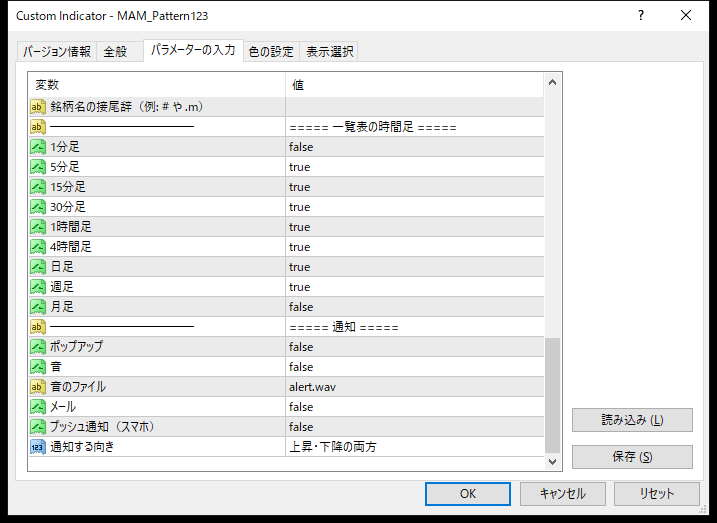
Task: Click the scrollbar down arrow
Action: [552, 462]
